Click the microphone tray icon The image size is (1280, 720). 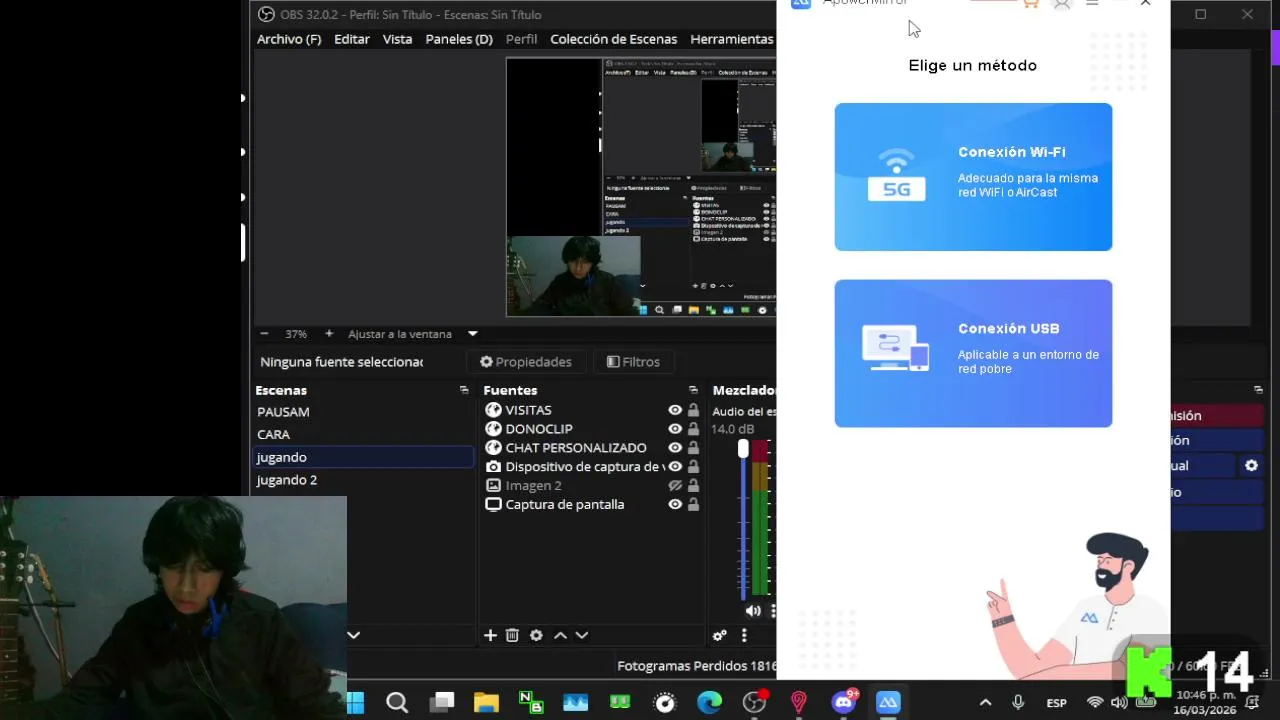tap(1018, 703)
